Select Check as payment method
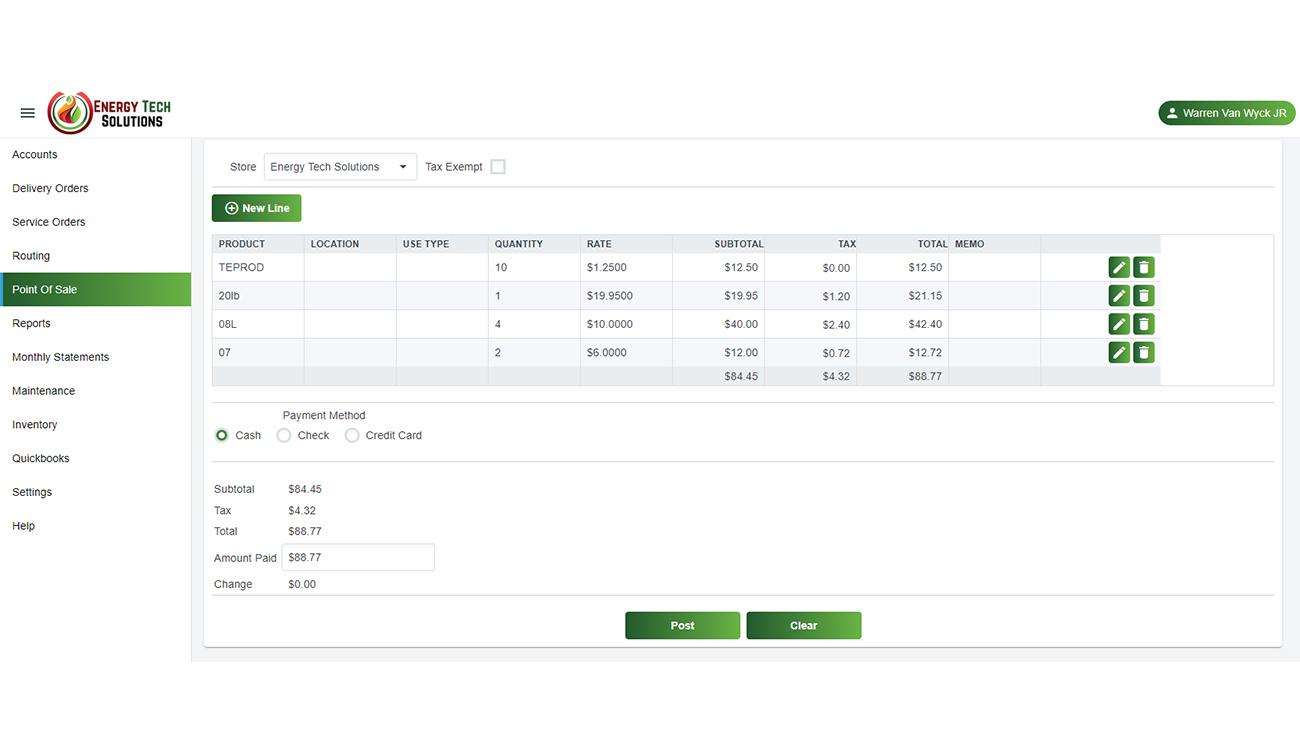This screenshot has width=1300, height=750. pyautogui.click(x=284, y=436)
